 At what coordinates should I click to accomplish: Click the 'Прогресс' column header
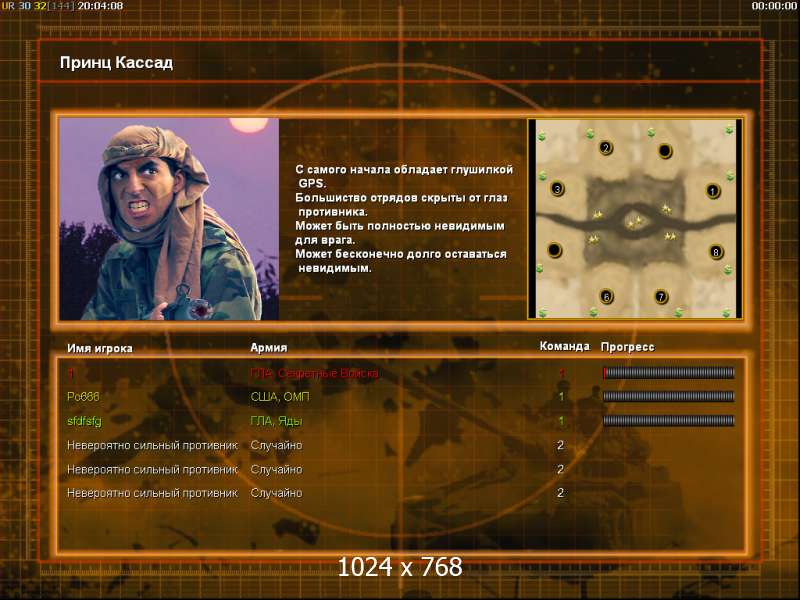point(627,347)
